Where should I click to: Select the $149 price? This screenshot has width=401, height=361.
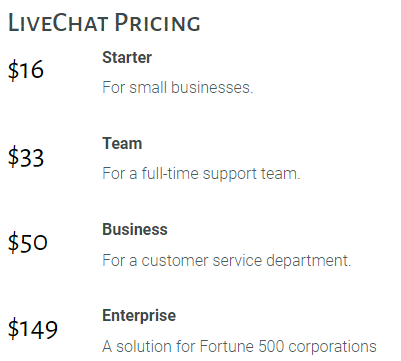pos(33,329)
